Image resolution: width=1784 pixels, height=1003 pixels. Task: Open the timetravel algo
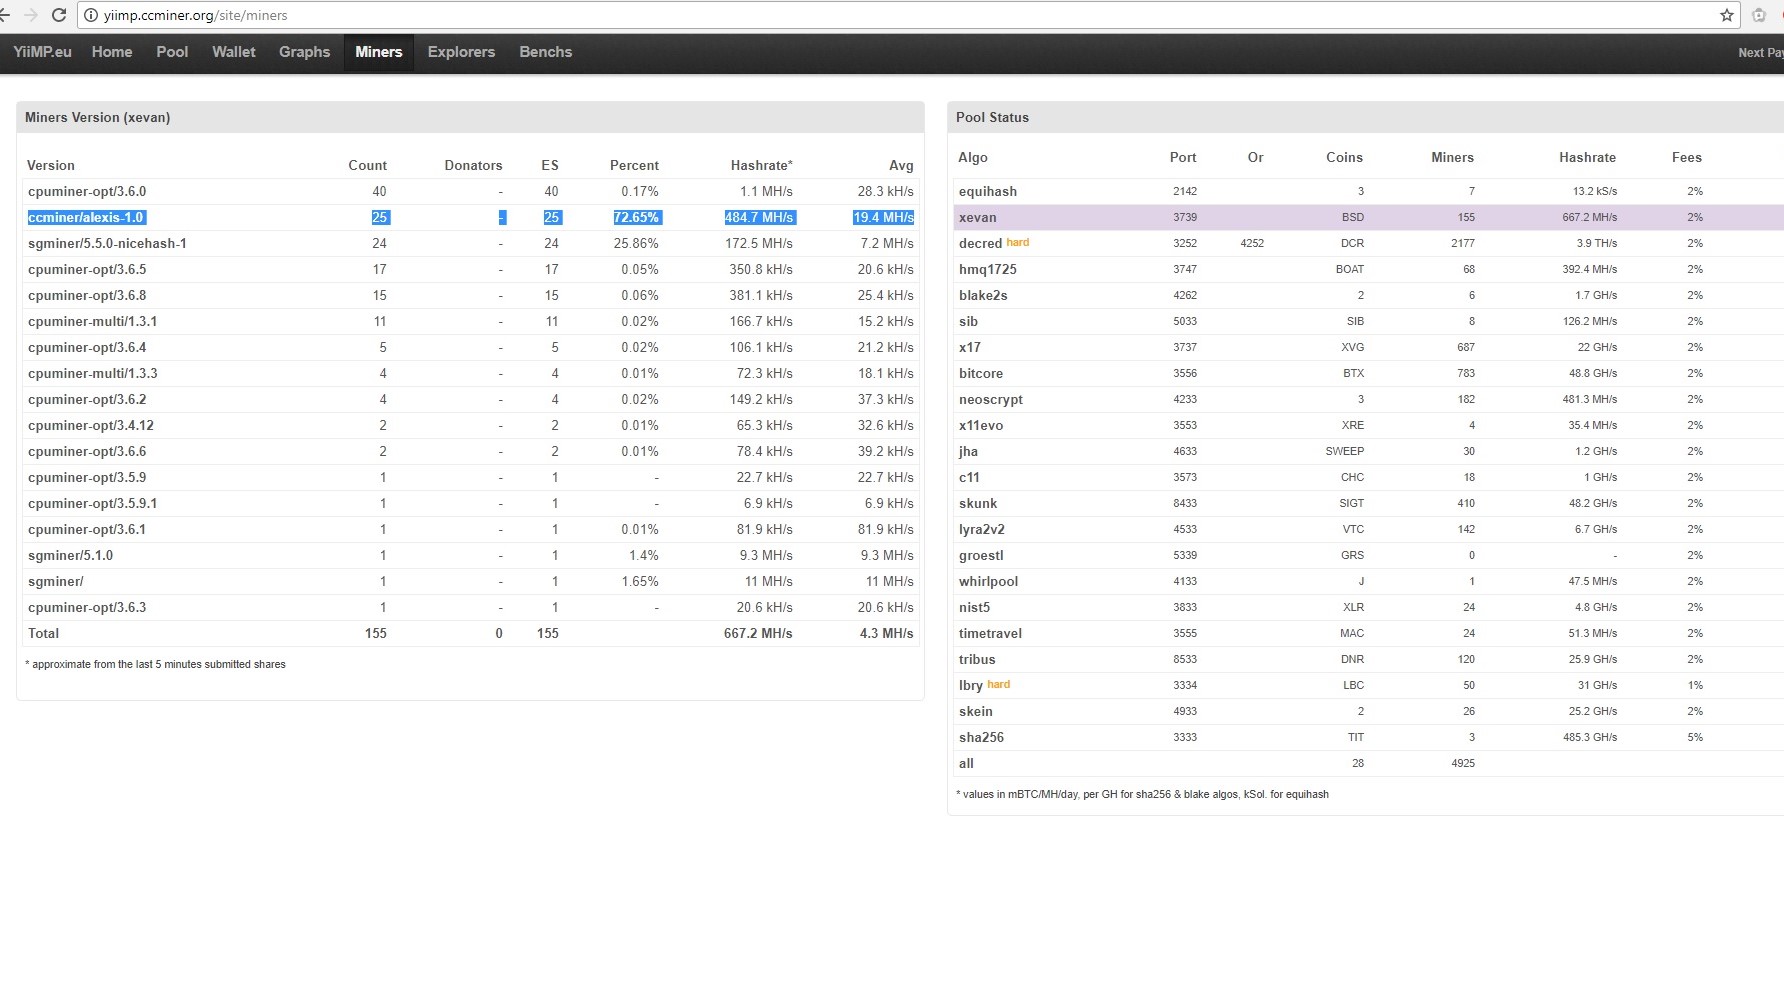point(990,633)
